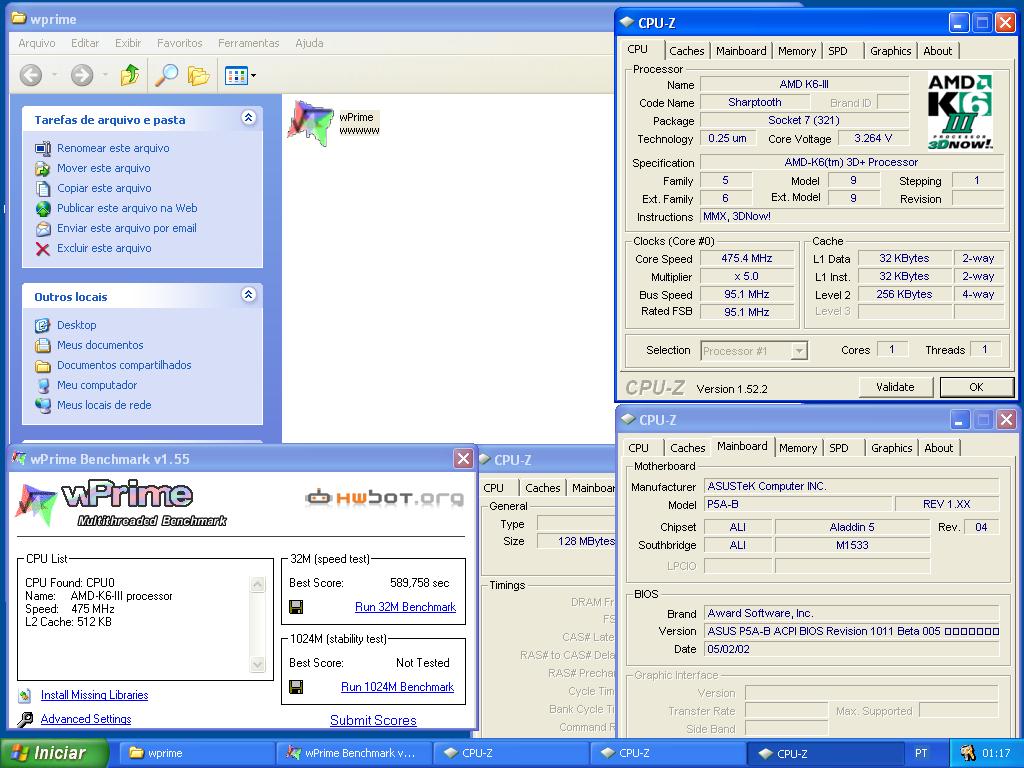Open the Install Missing Libraries link
The height and width of the screenshot is (768, 1024).
coord(95,696)
